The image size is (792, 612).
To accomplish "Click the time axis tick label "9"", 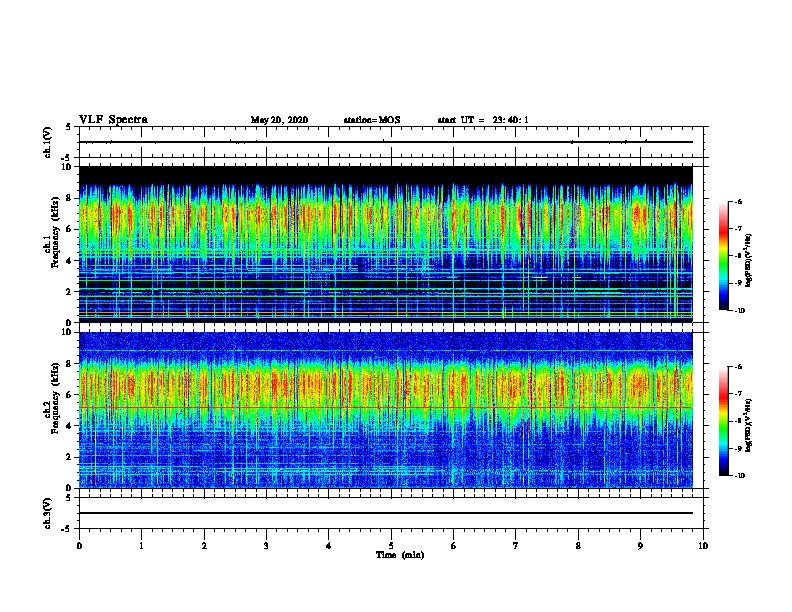I will click(x=640, y=546).
